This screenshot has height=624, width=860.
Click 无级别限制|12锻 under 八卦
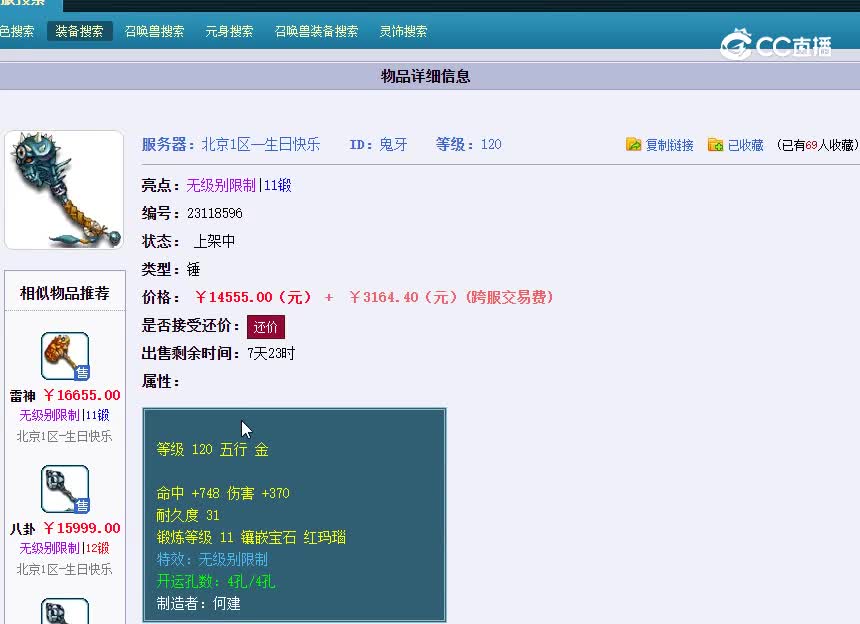point(64,548)
